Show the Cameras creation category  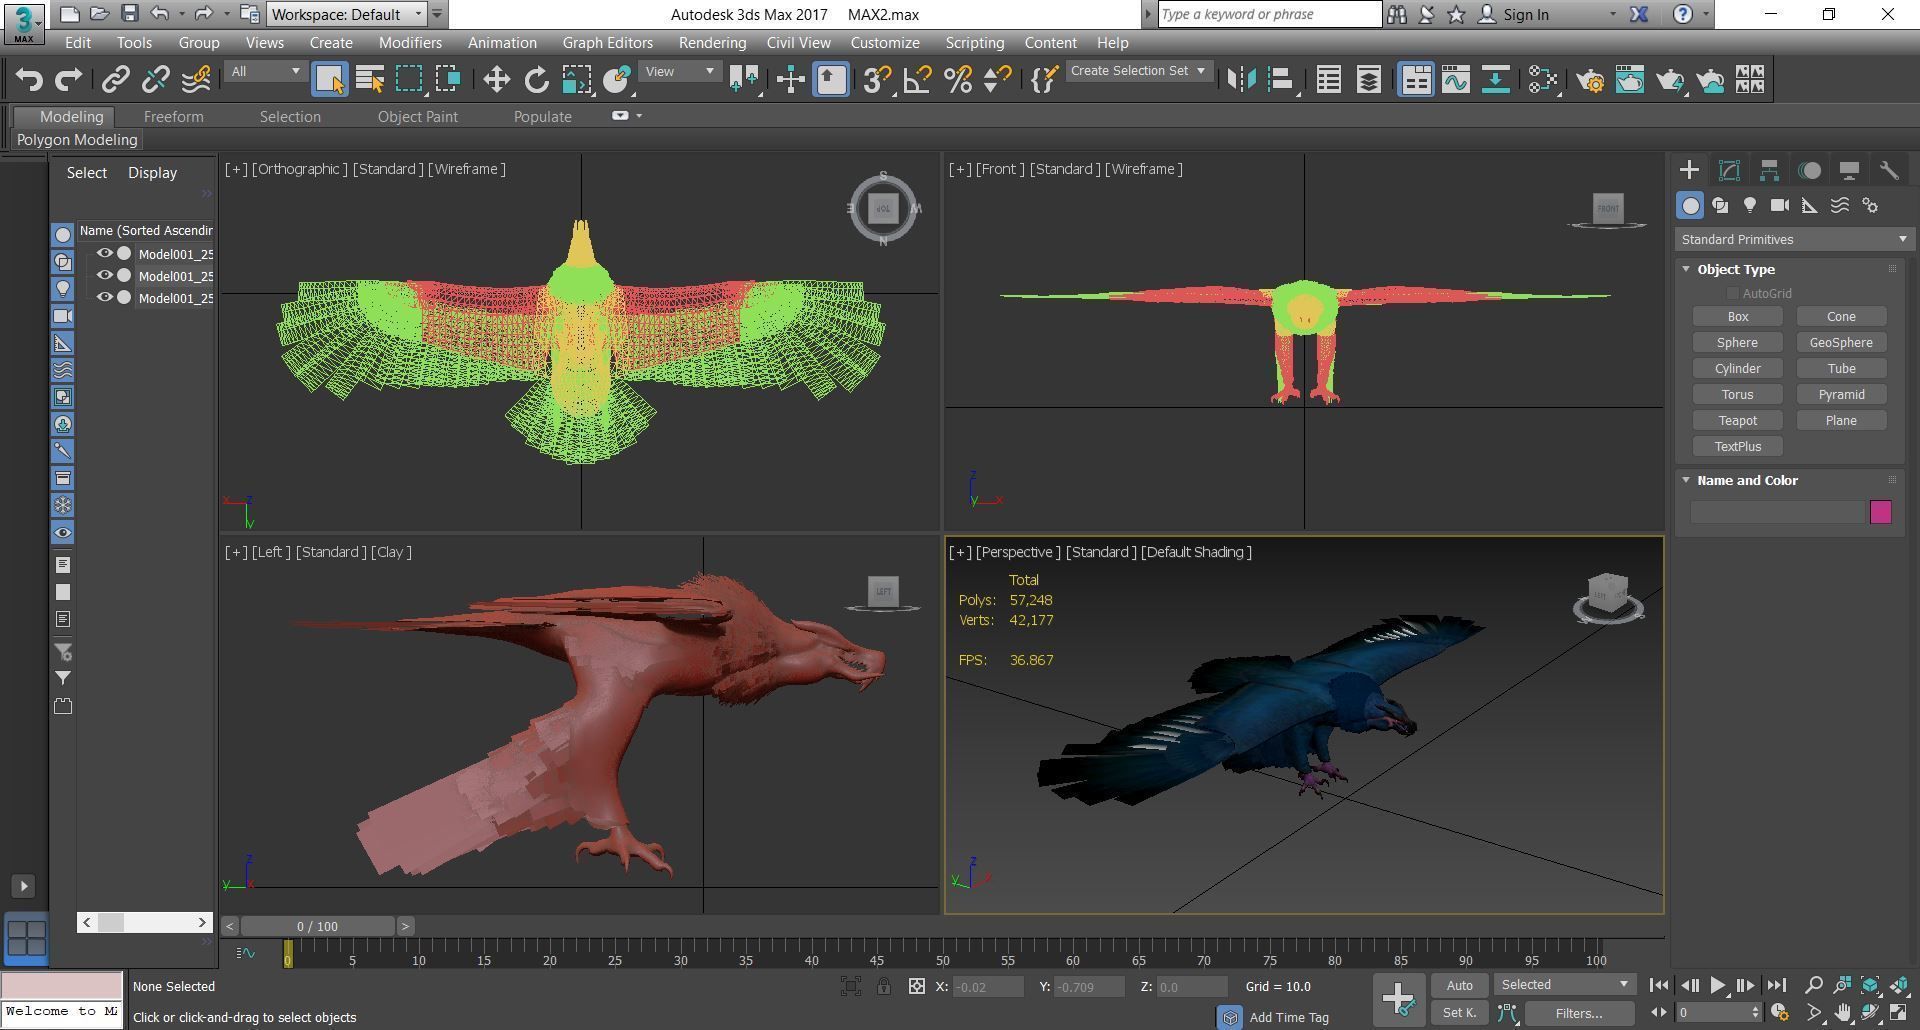click(x=1780, y=205)
